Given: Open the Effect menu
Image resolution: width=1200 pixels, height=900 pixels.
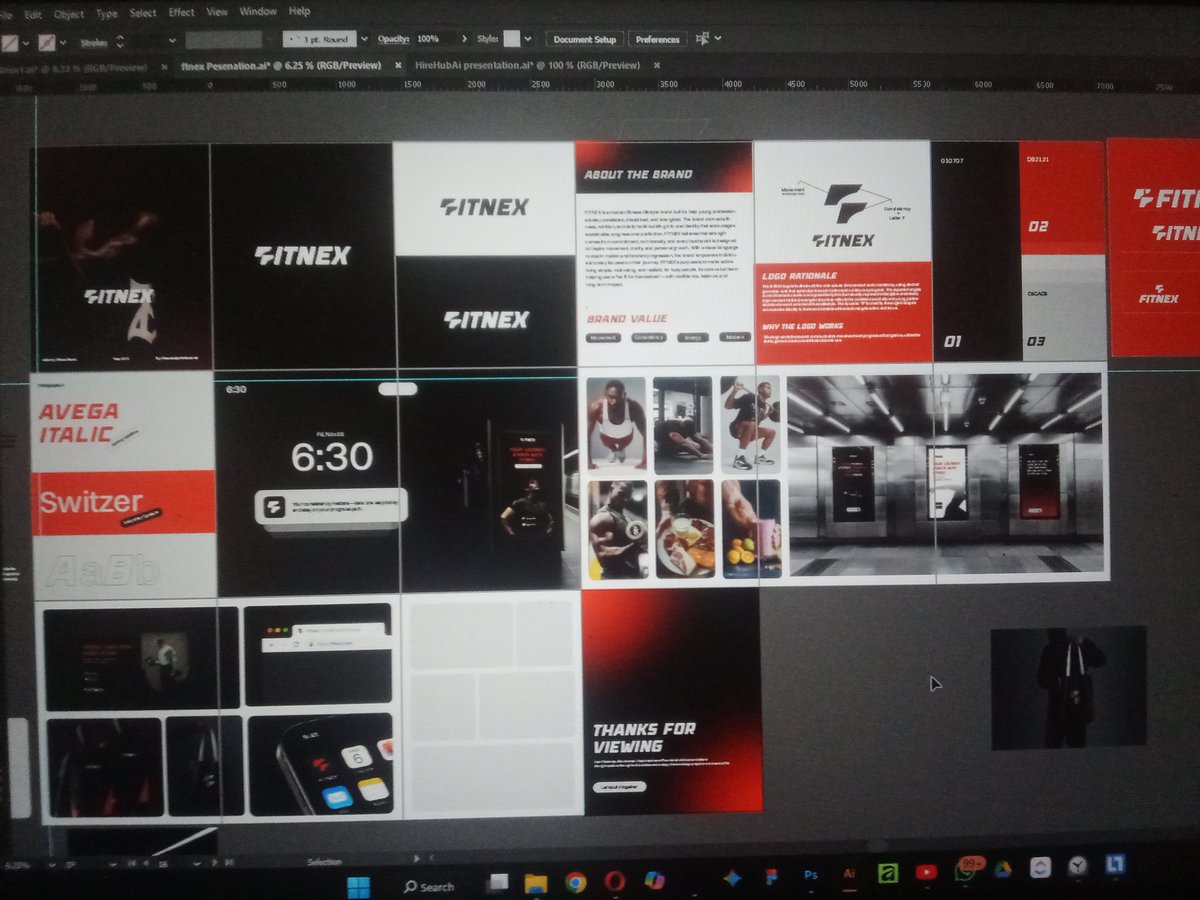Looking at the screenshot, I should pyautogui.click(x=182, y=13).
